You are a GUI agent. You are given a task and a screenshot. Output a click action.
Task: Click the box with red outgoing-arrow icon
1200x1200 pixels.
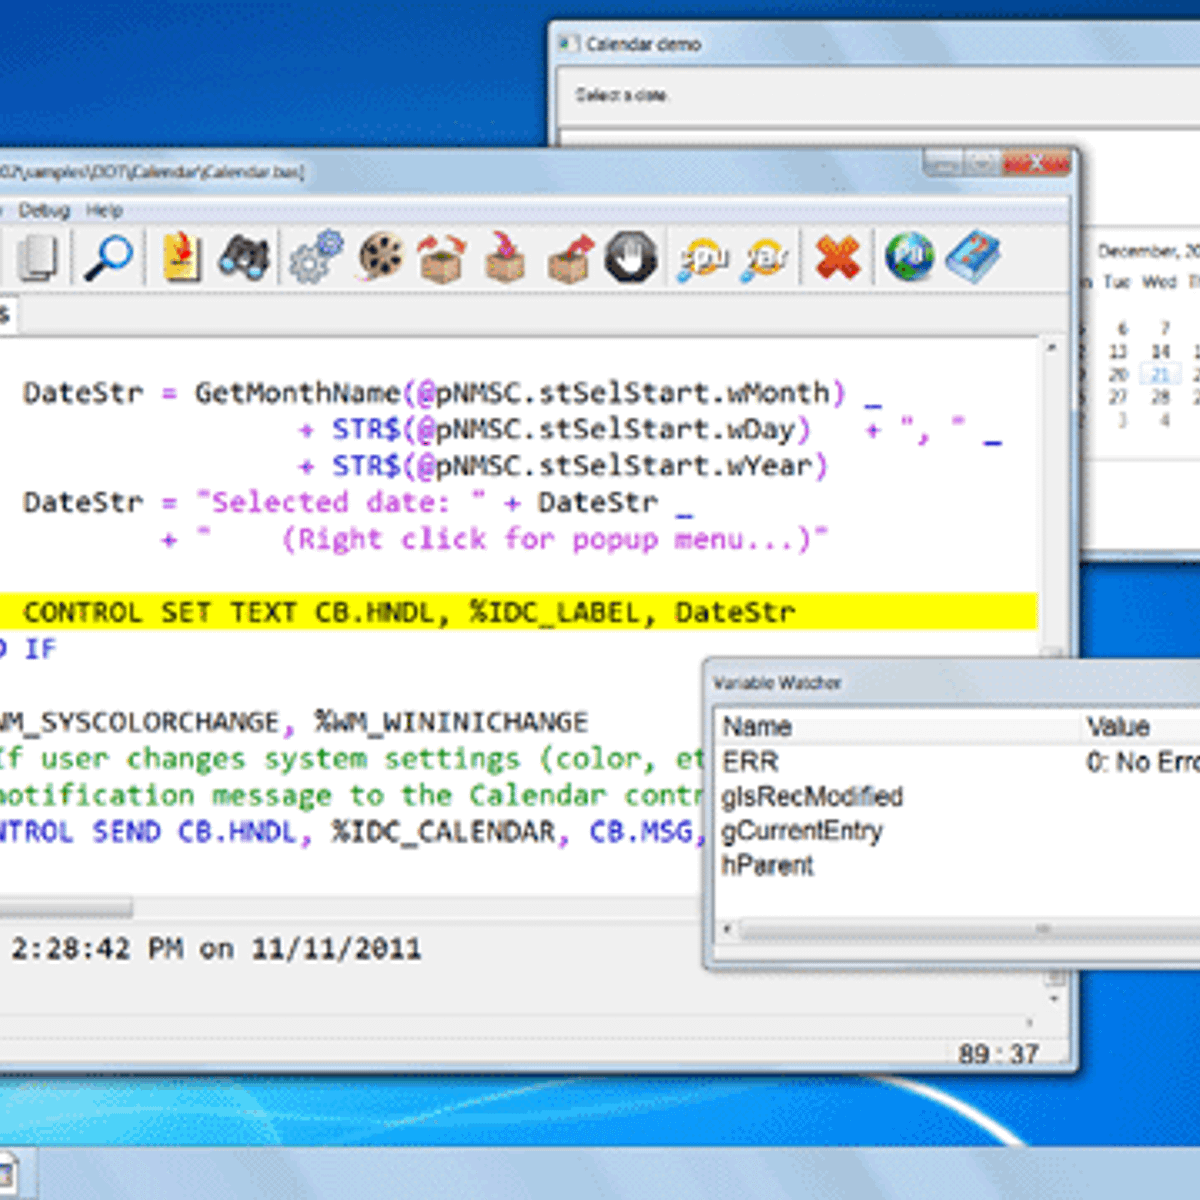click(569, 258)
